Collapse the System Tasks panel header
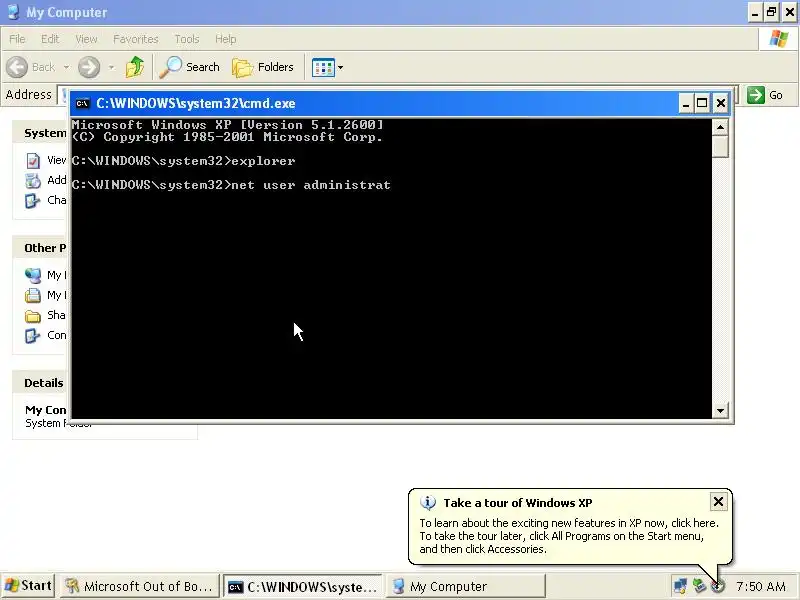 click(41, 133)
